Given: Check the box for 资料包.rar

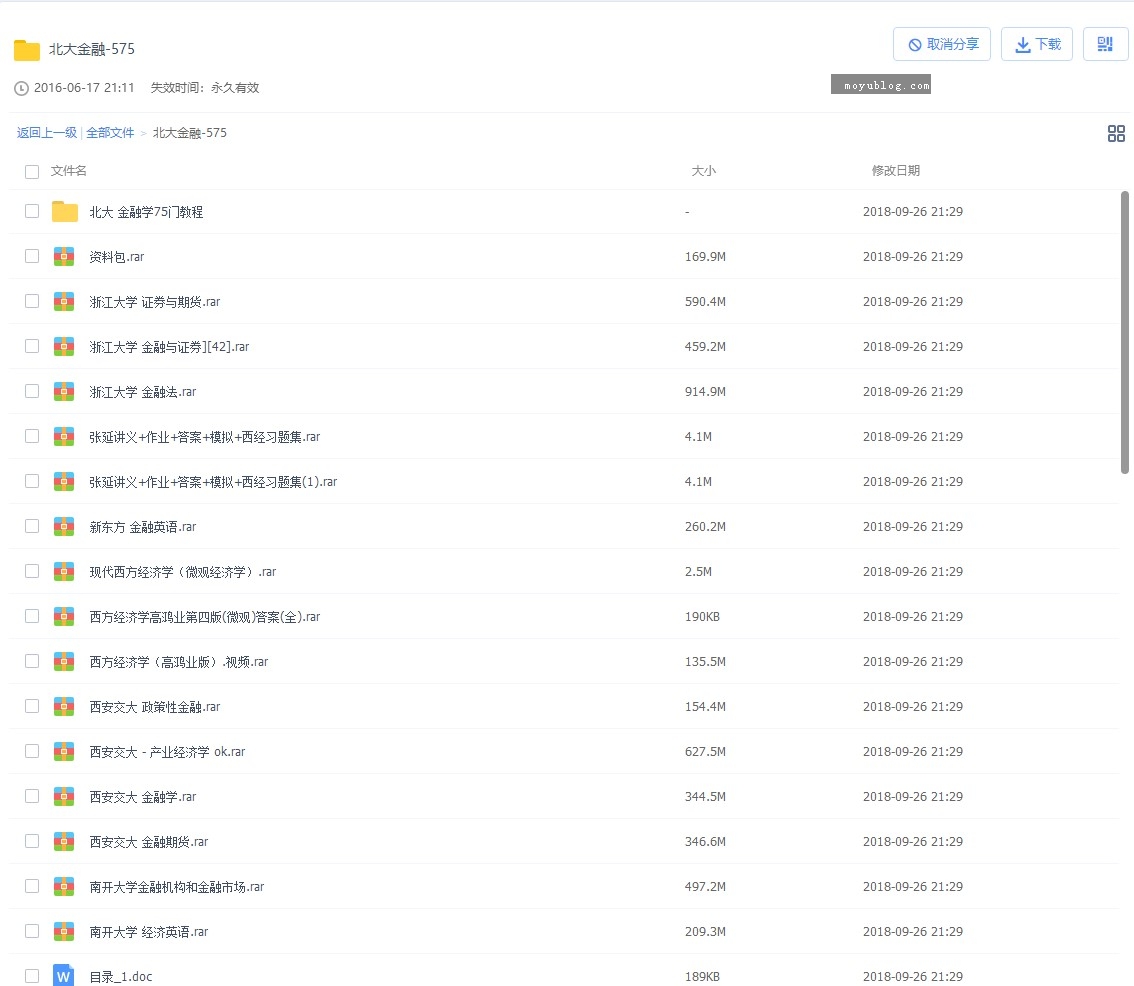Looking at the screenshot, I should pyautogui.click(x=32, y=256).
